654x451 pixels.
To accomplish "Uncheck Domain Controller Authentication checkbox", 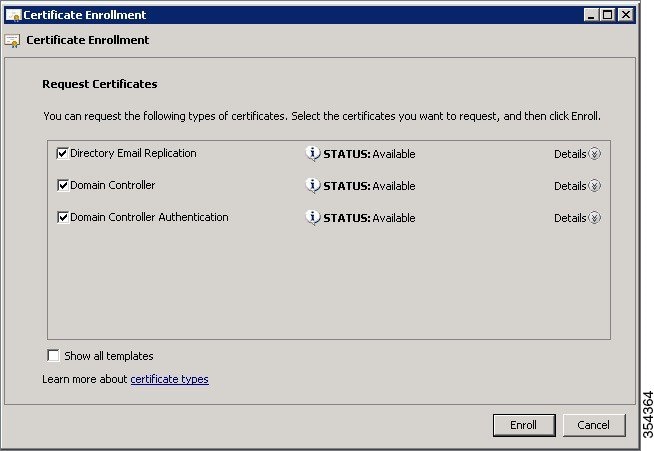I will click(63, 217).
